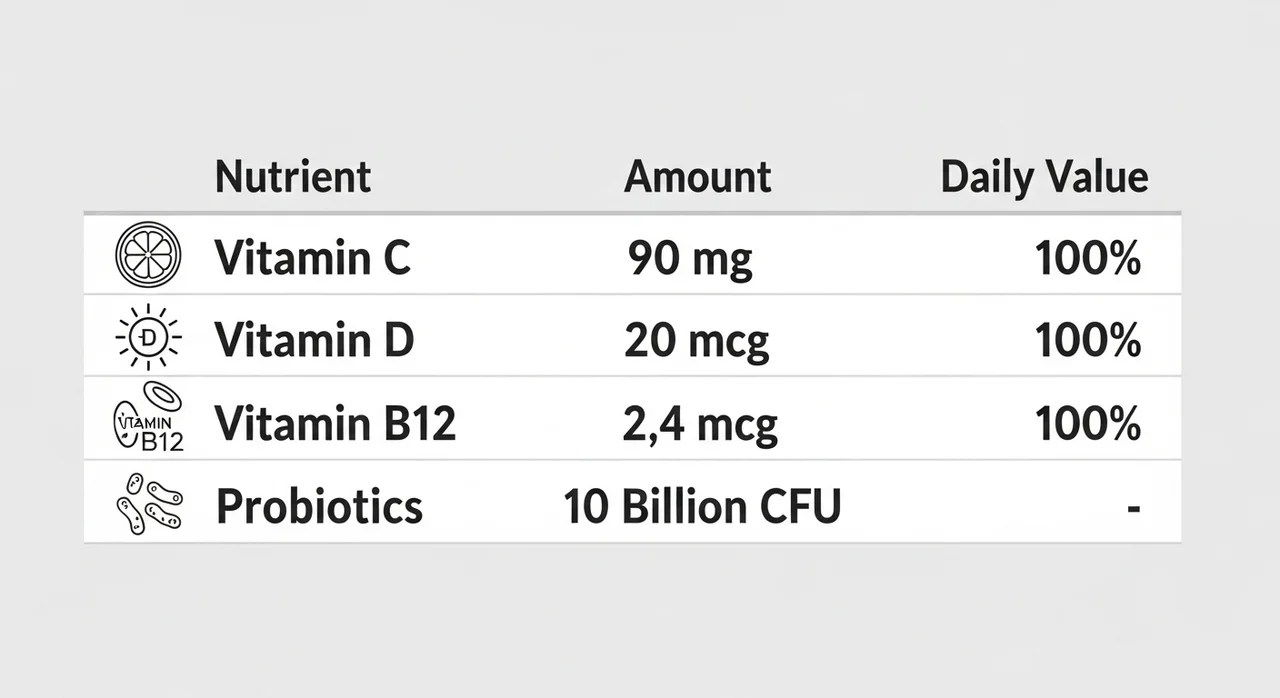
Task: Select the 10 Billion CFU amount
Action: point(702,506)
